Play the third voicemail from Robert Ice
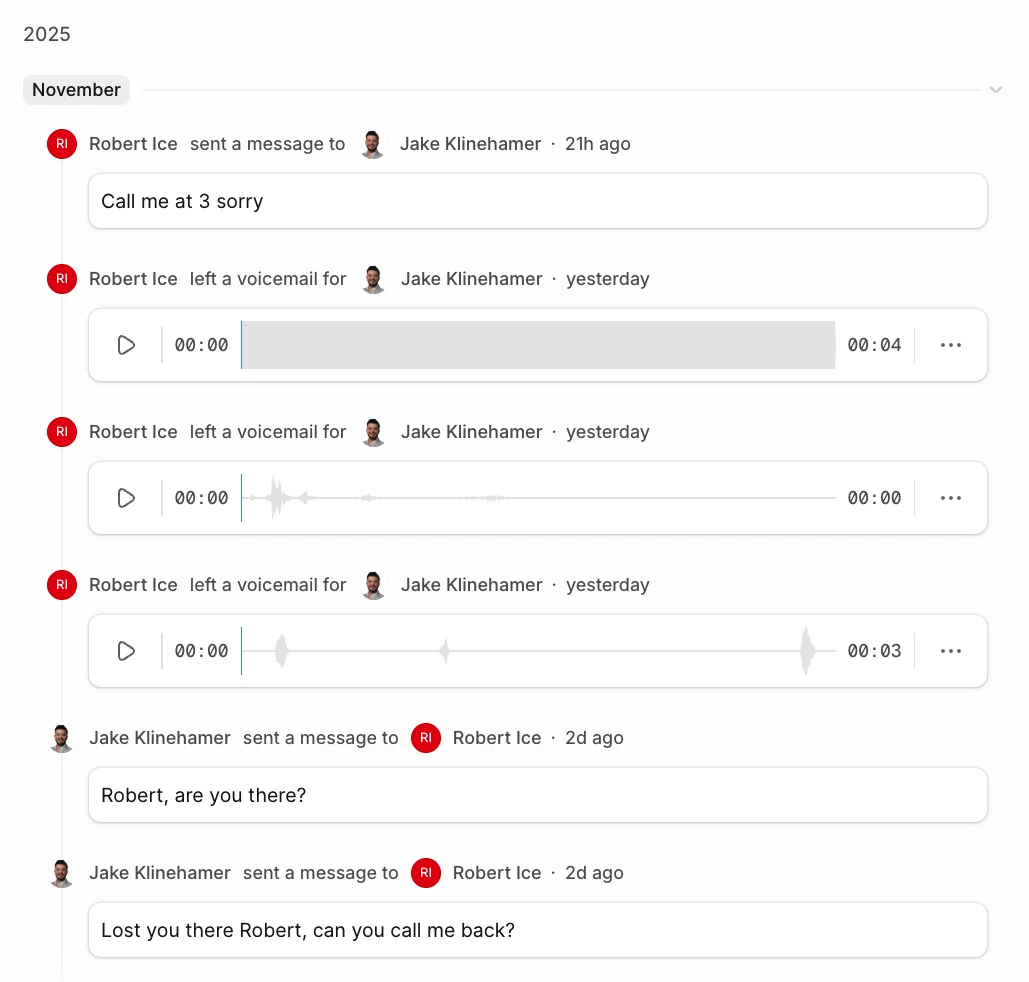Viewport: 1029px width, 982px height. [125, 650]
